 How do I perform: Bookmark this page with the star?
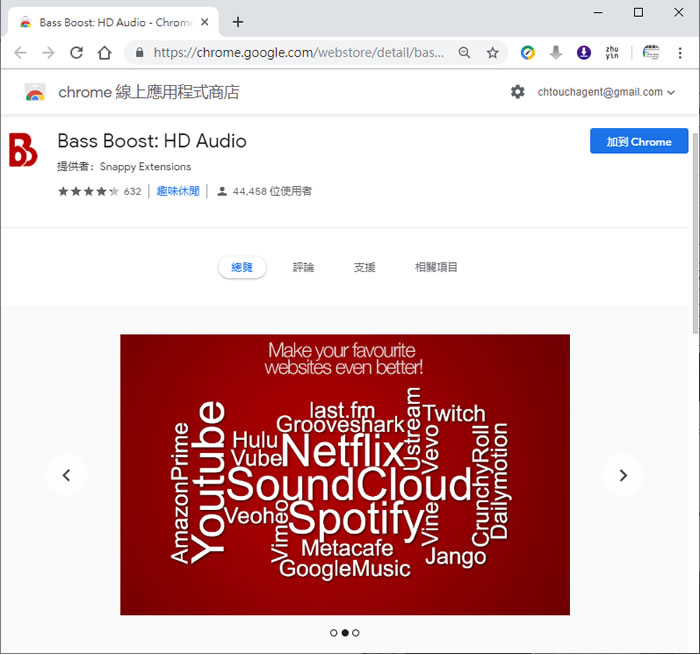tap(492, 53)
